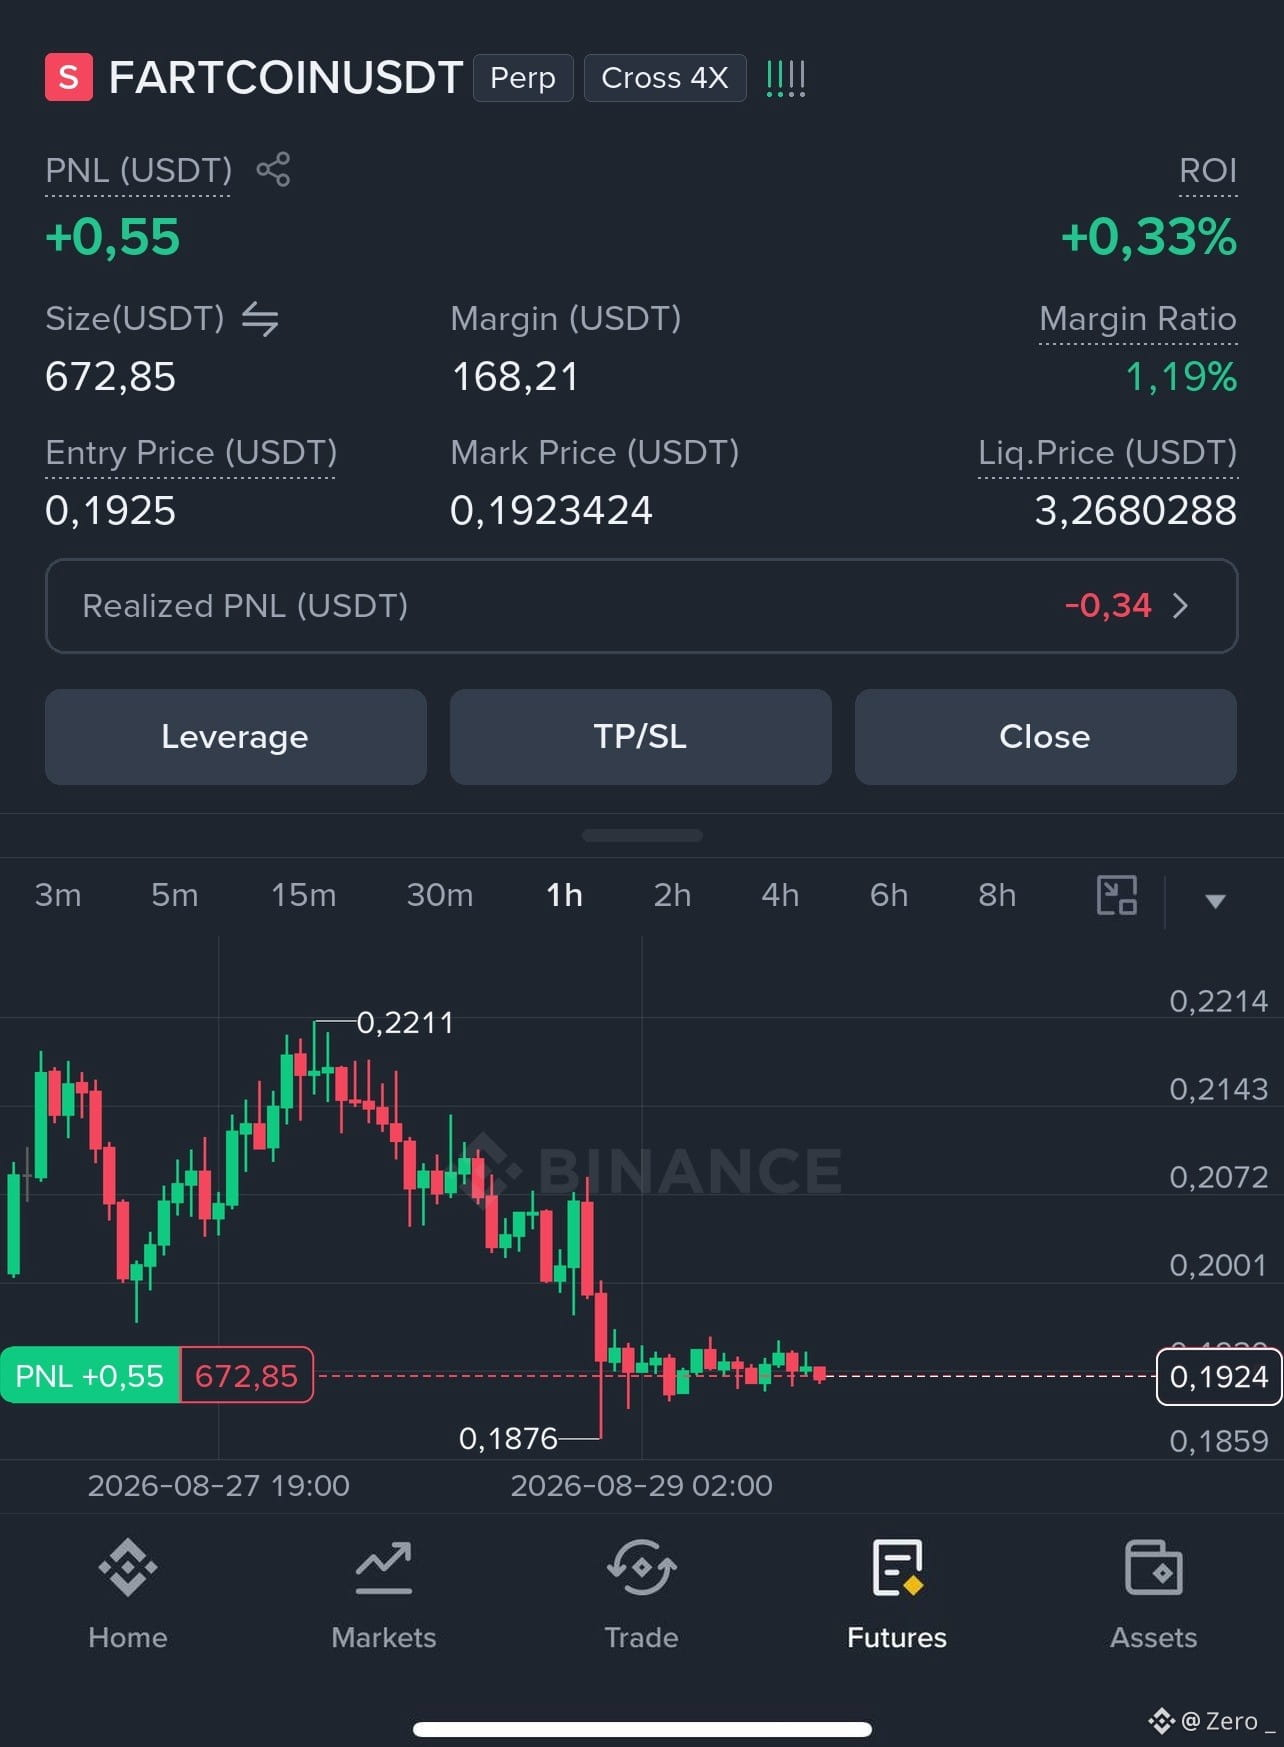Expand chart with the fullscreen icon

[x=1117, y=895]
